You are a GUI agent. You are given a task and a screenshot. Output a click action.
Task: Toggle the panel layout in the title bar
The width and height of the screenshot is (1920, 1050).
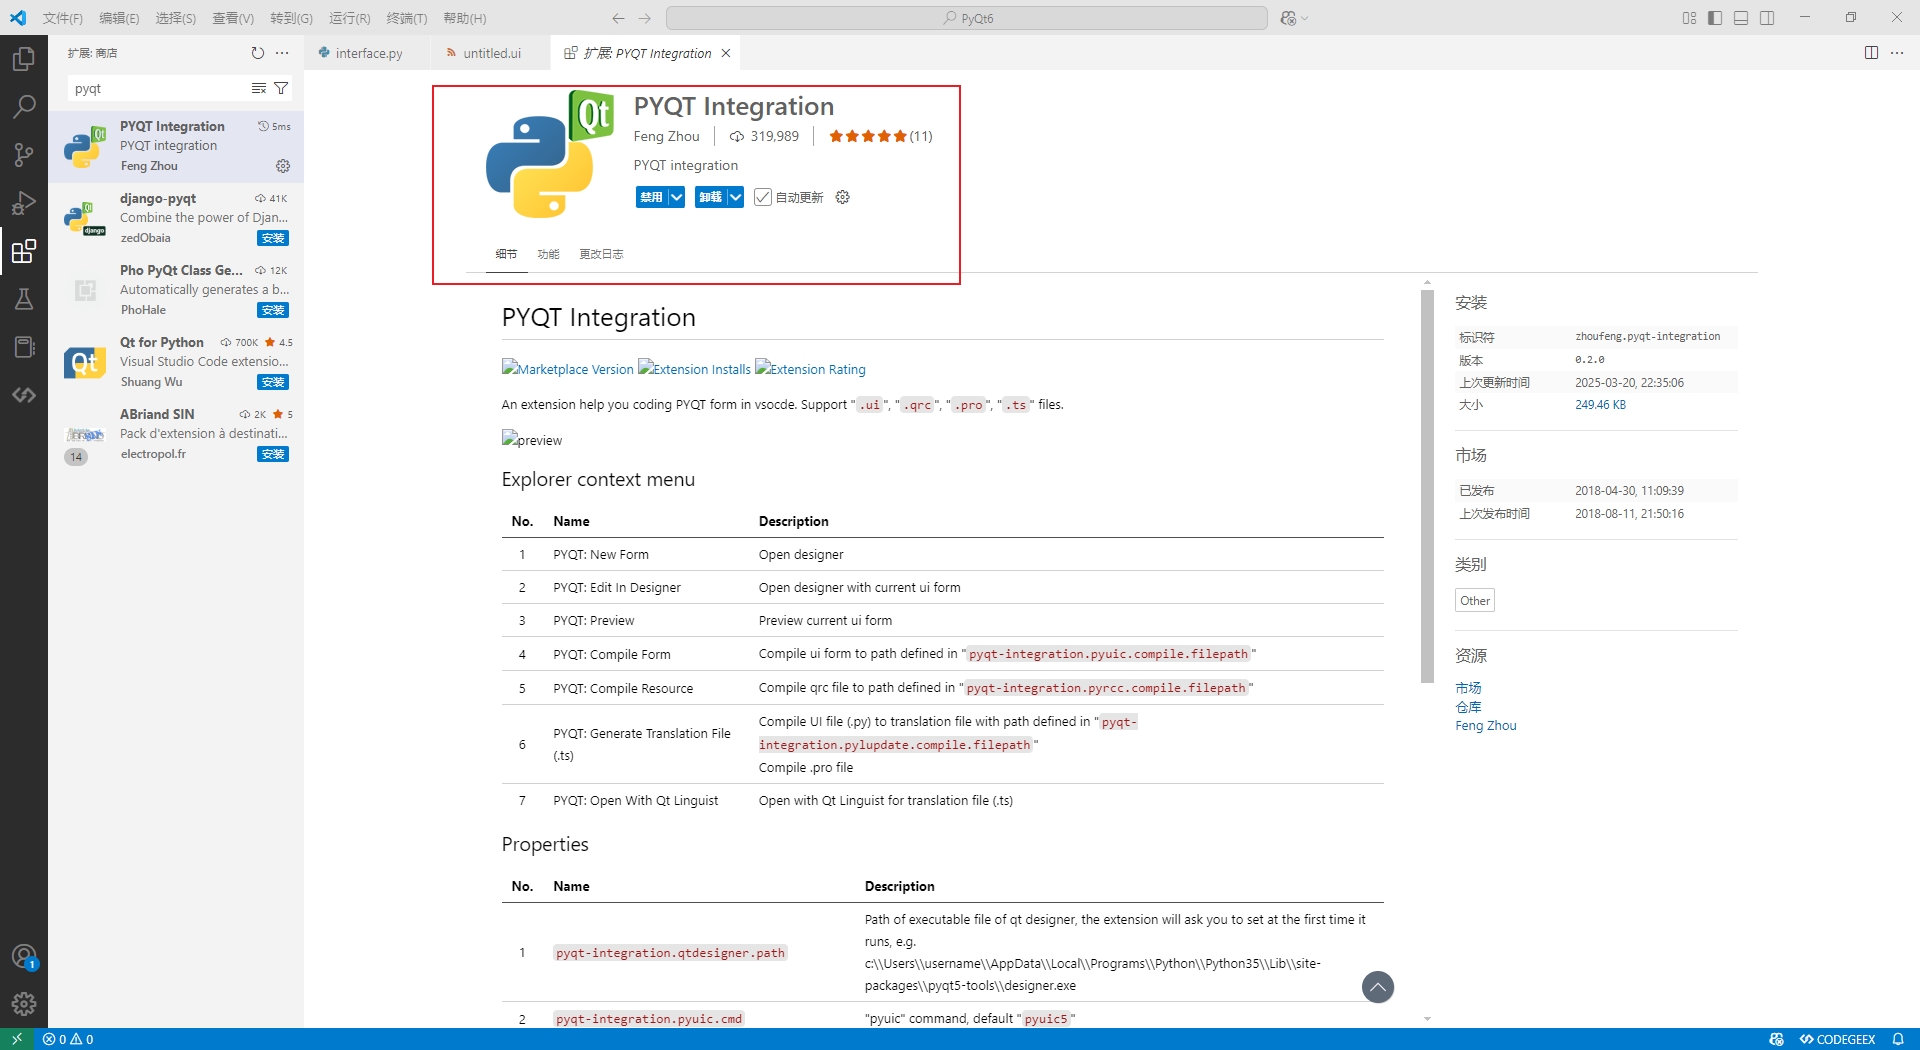pyautogui.click(x=1741, y=17)
